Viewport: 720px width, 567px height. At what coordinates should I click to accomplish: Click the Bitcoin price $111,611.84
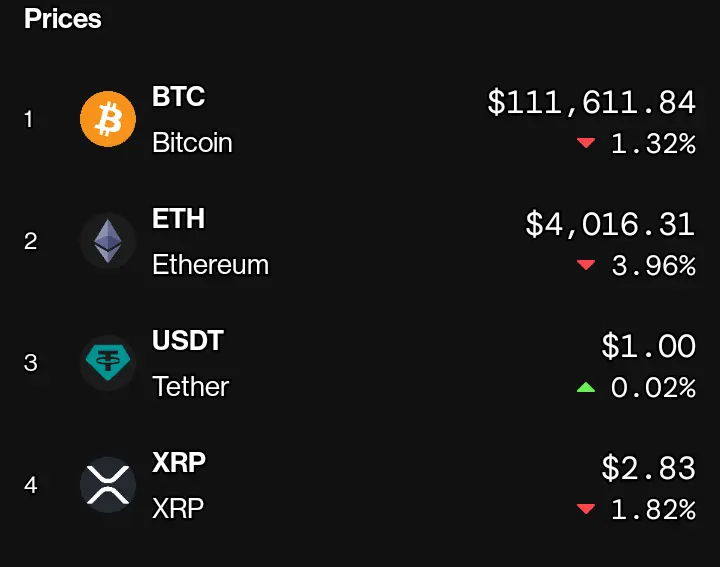click(x=591, y=102)
